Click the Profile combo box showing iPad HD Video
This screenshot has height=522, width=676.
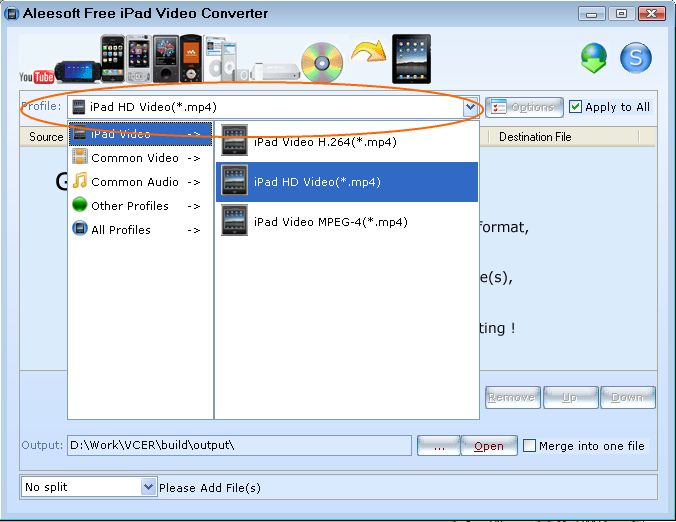tap(274, 107)
